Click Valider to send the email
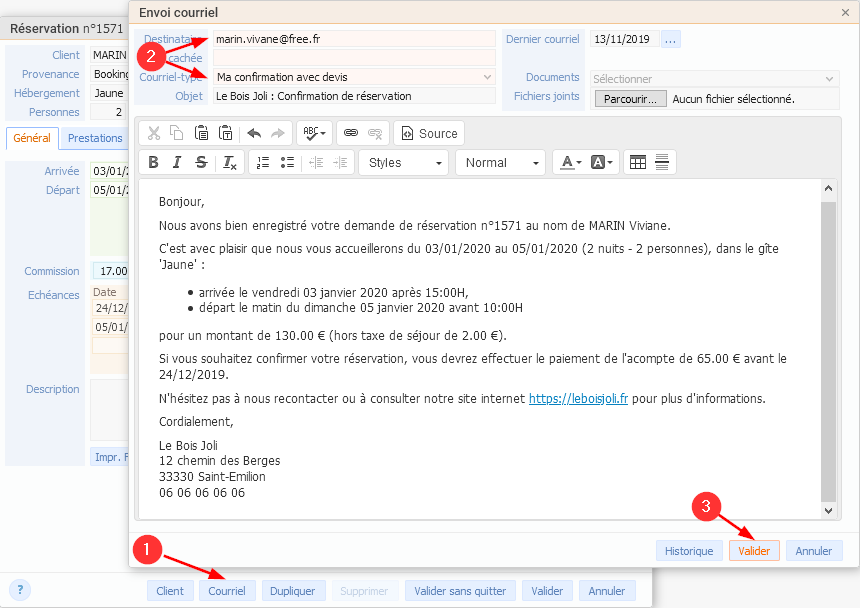This screenshot has width=860, height=608. coord(754,551)
